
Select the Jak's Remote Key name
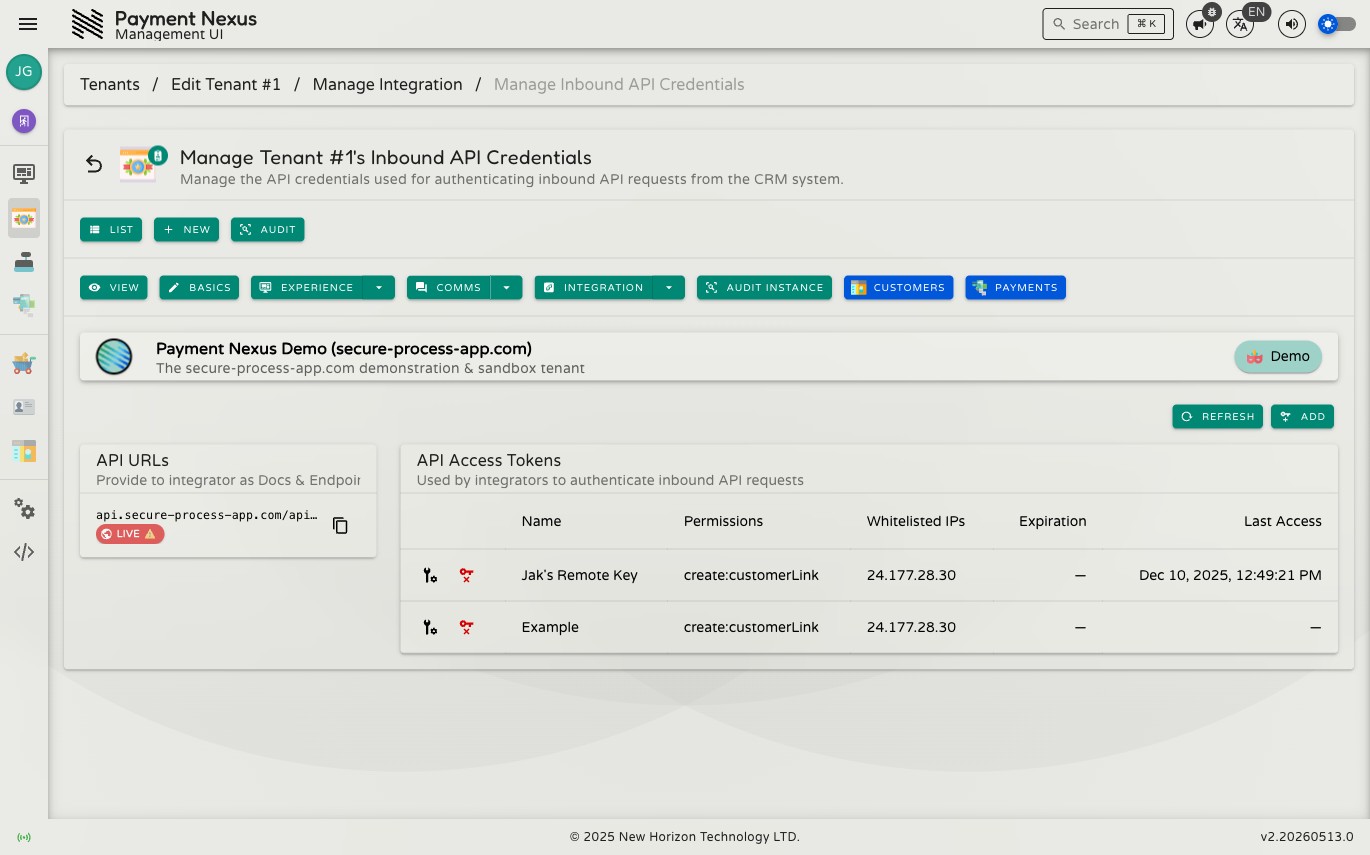click(x=579, y=575)
